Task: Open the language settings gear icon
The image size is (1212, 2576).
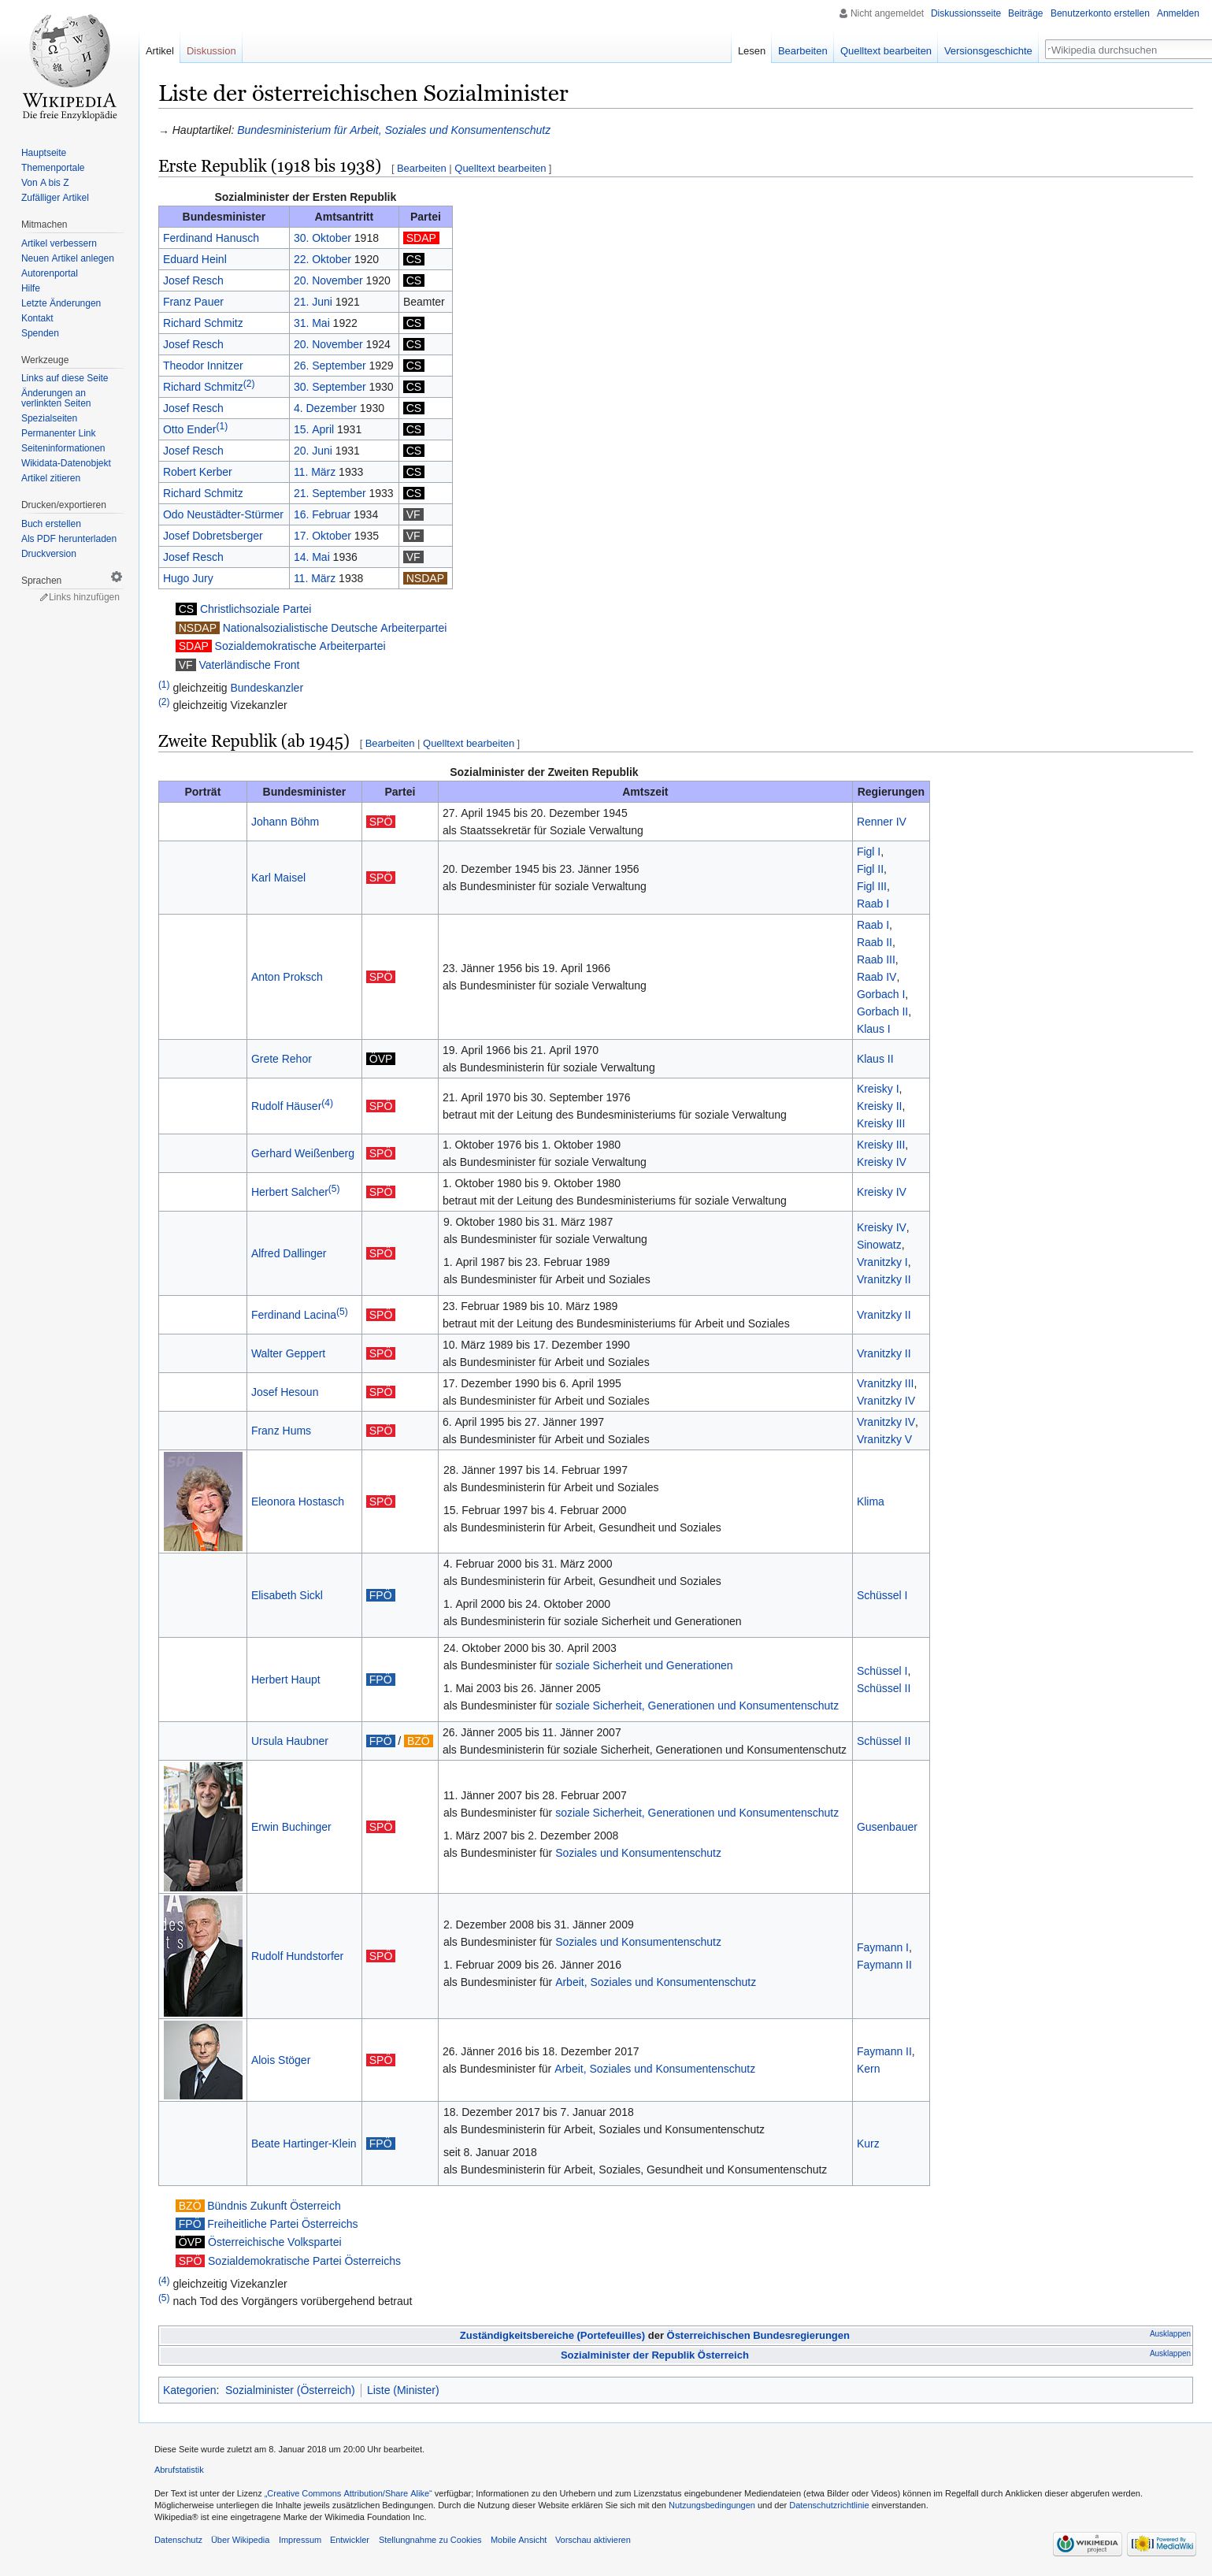Action: click(116, 577)
